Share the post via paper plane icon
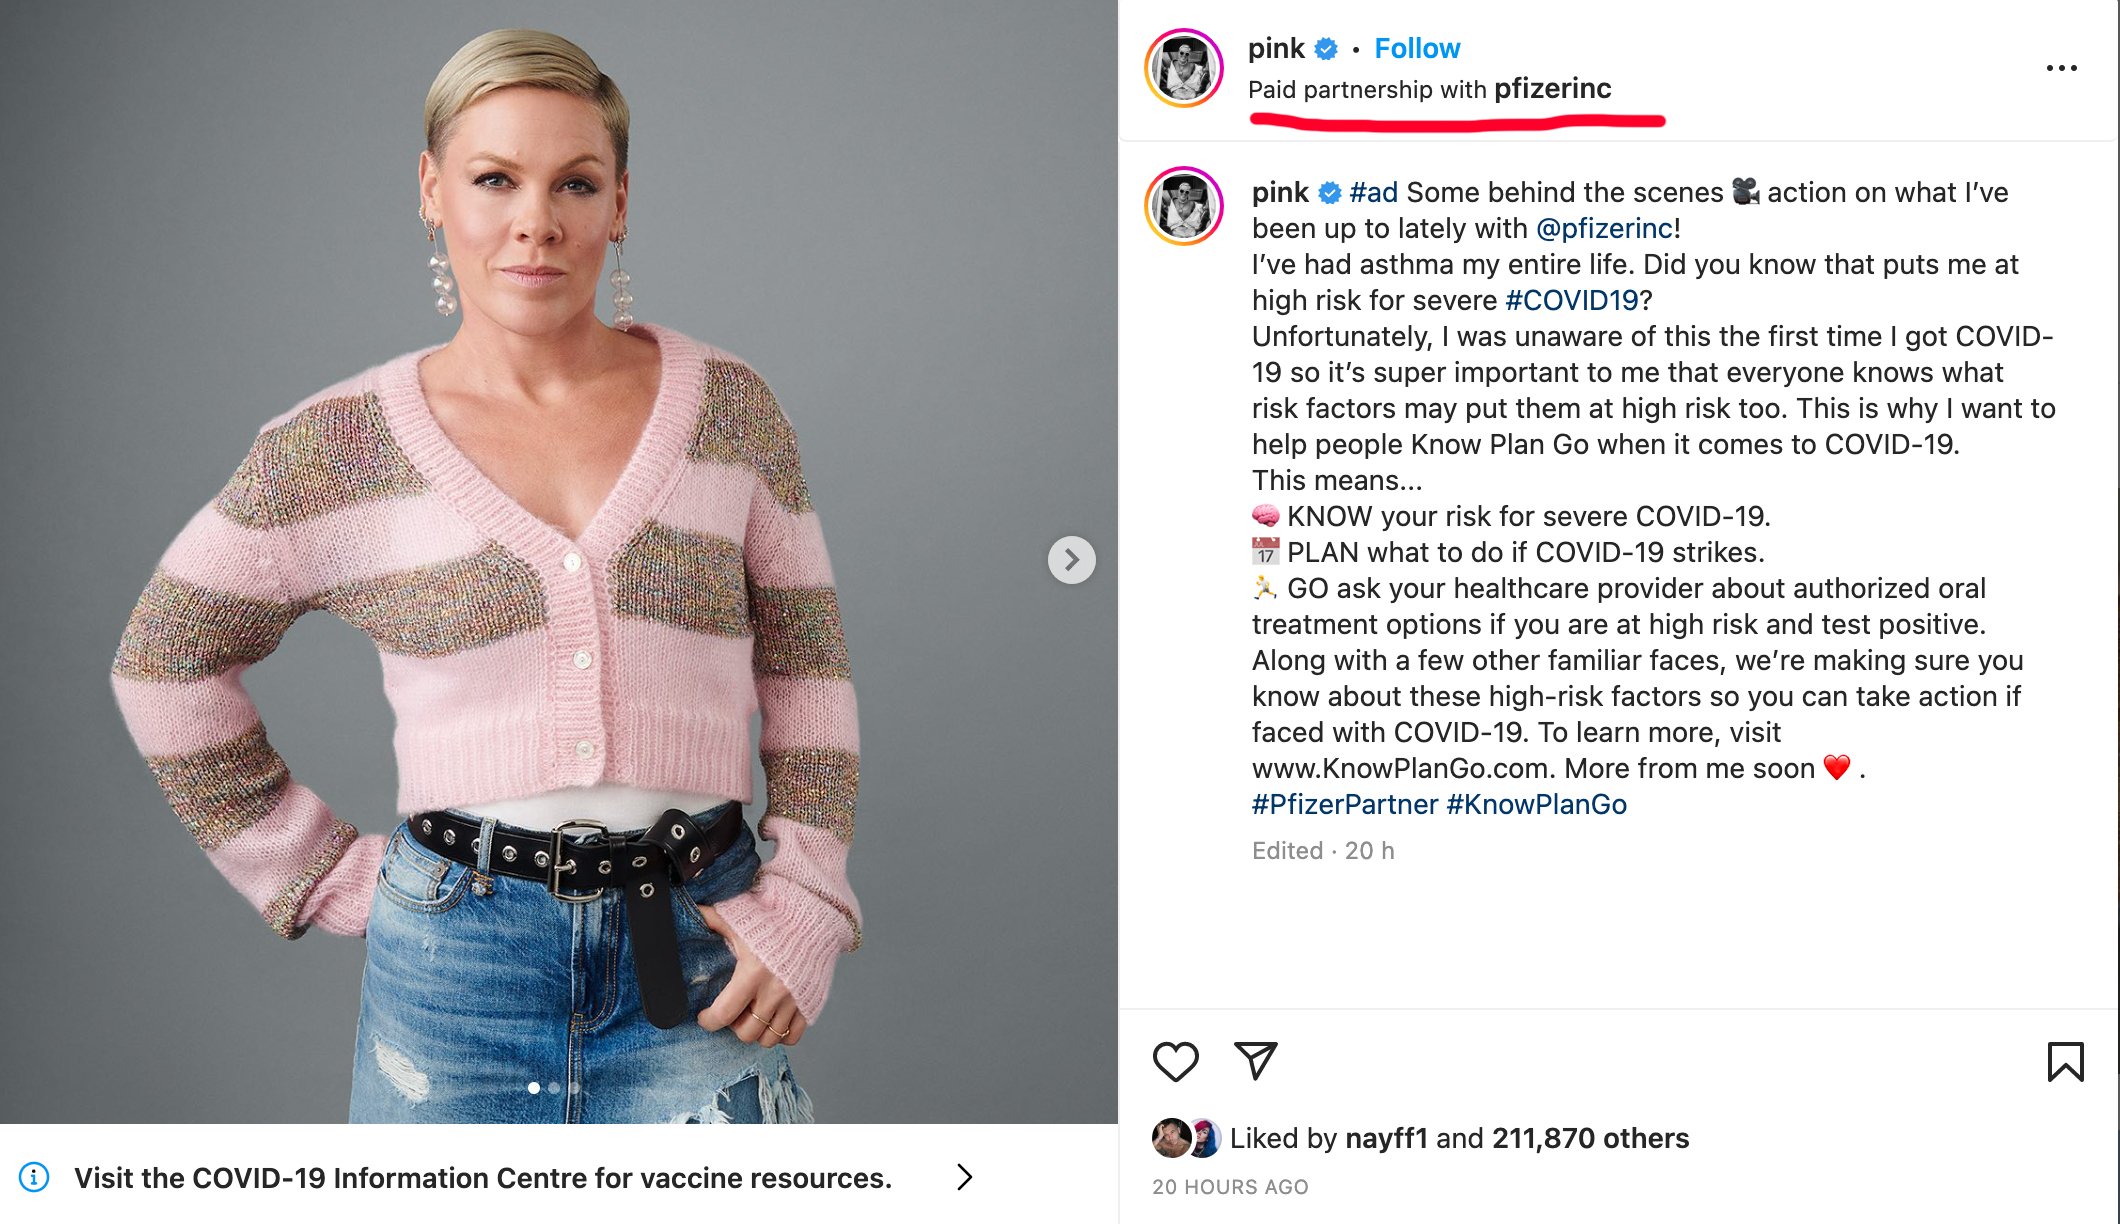The image size is (2120, 1224). pyautogui.click(x=1255, y=1060)
